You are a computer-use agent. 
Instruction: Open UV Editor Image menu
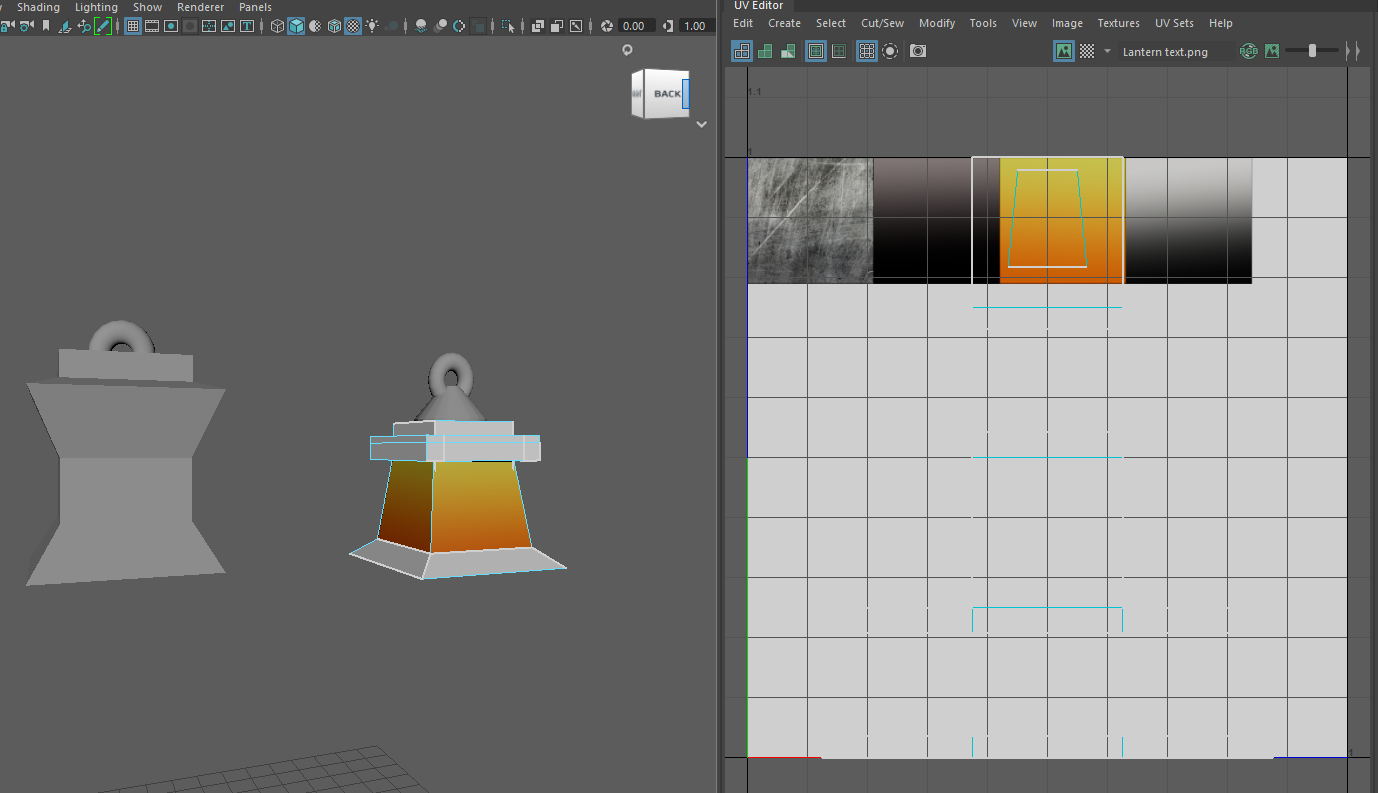coord(1067,23)
